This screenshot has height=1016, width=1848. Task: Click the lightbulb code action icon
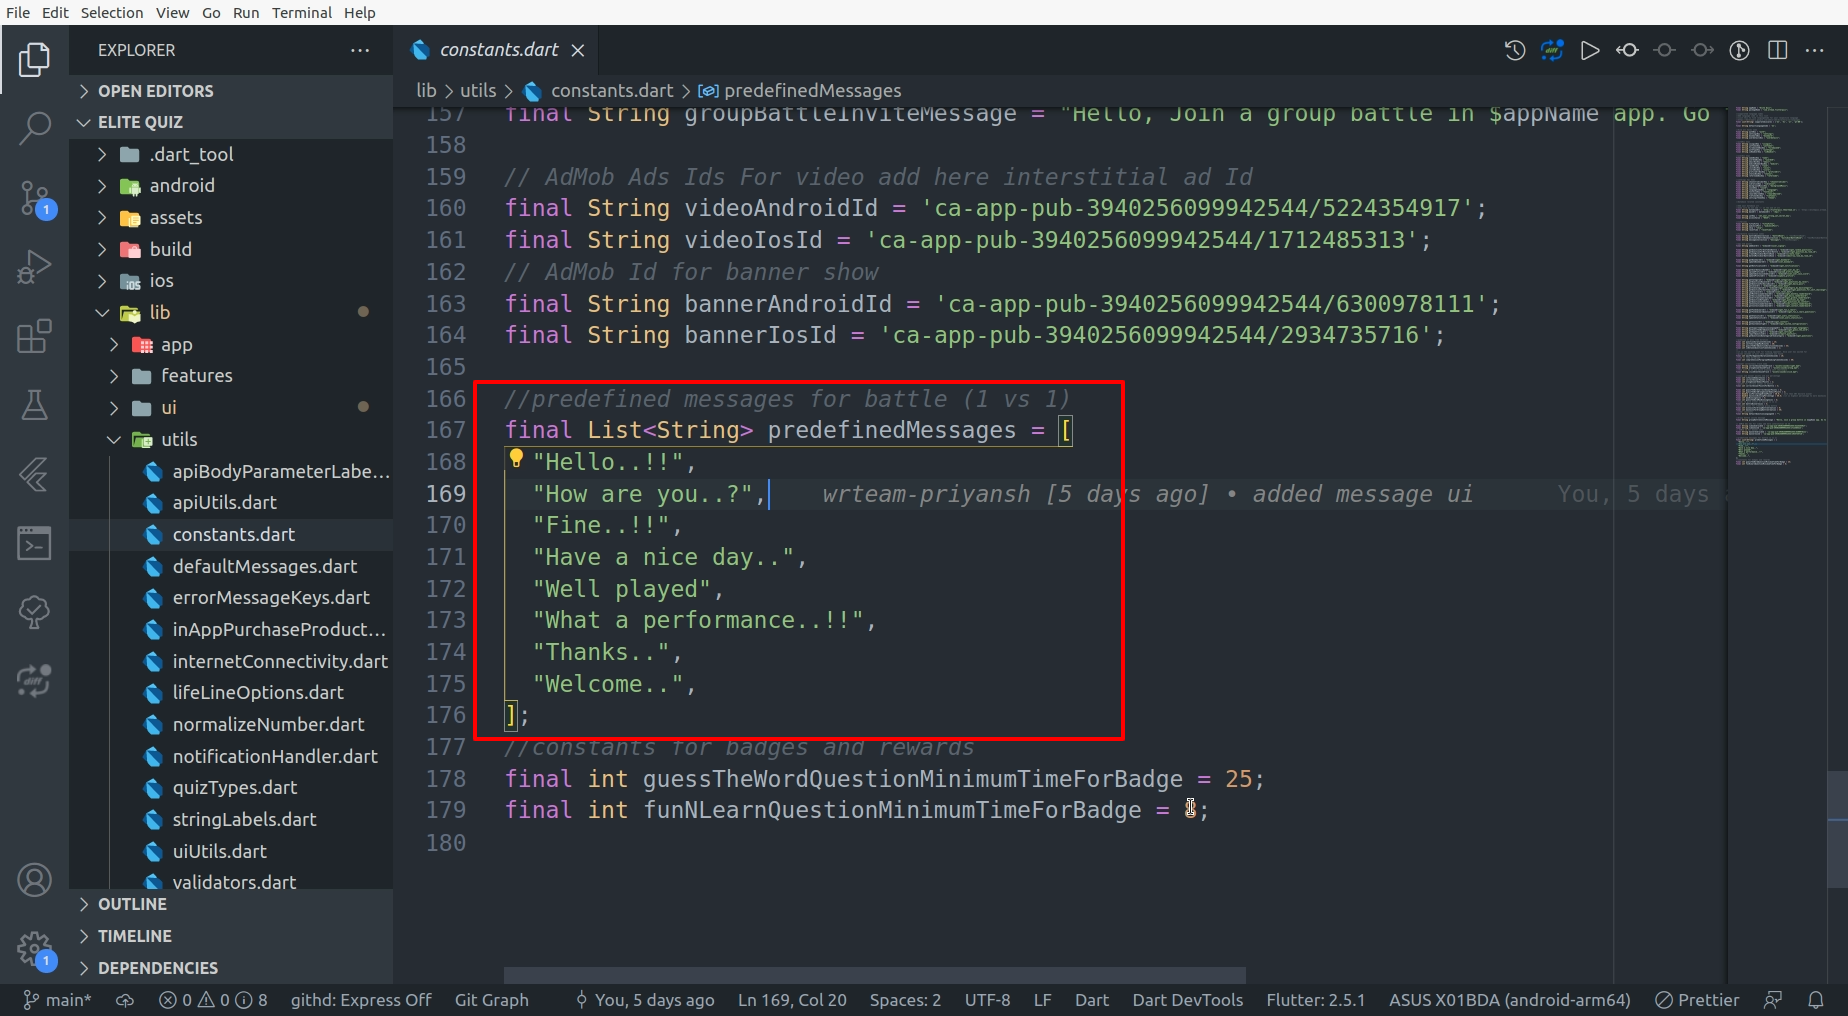(x=516, y=459)
